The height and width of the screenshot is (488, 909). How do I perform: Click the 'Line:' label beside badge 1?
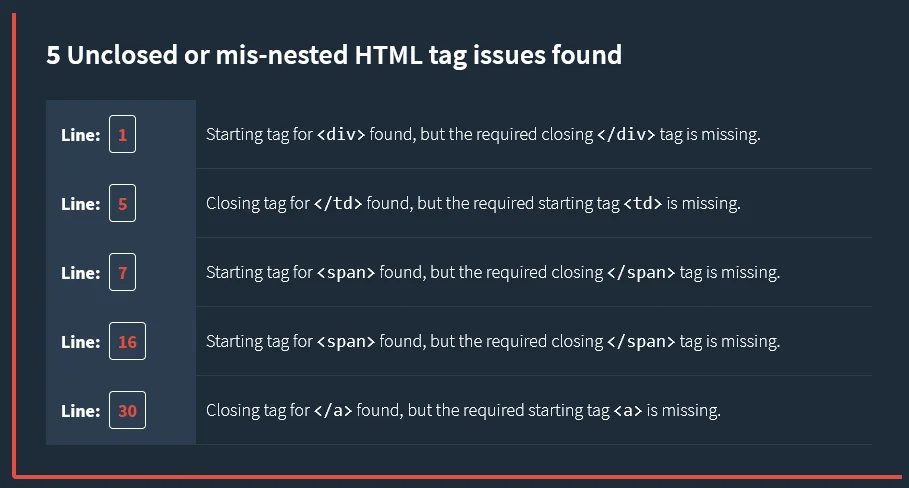80,135
